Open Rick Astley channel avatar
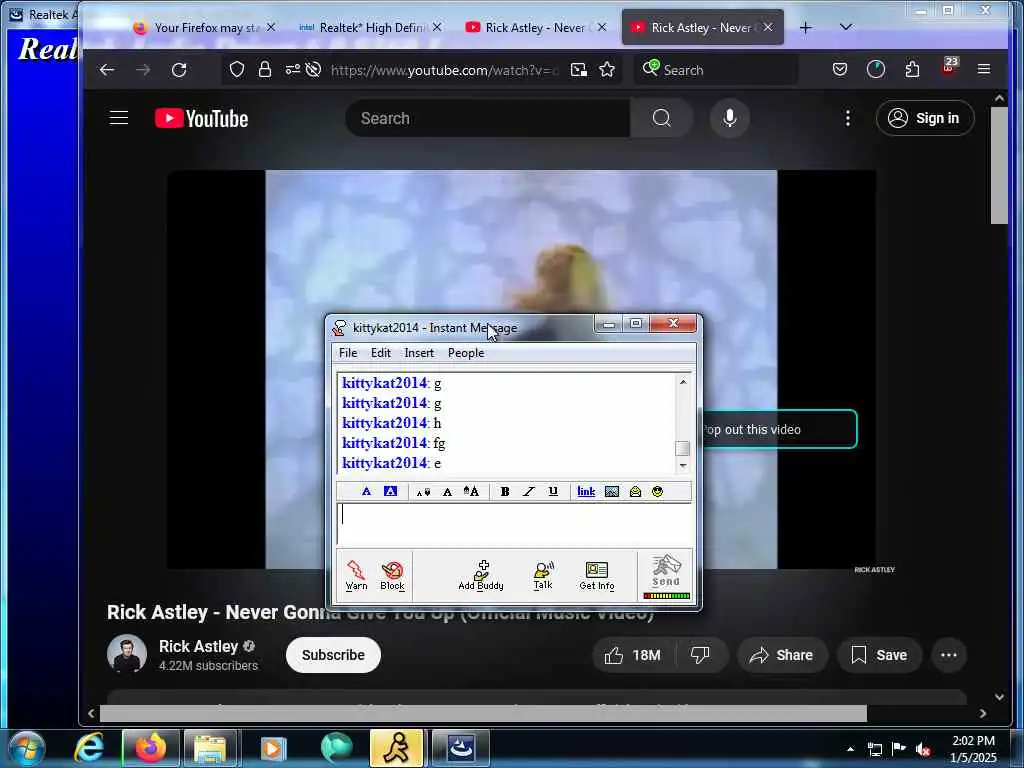Screen dimensions: 1024x768 click(x=127, y=654)
